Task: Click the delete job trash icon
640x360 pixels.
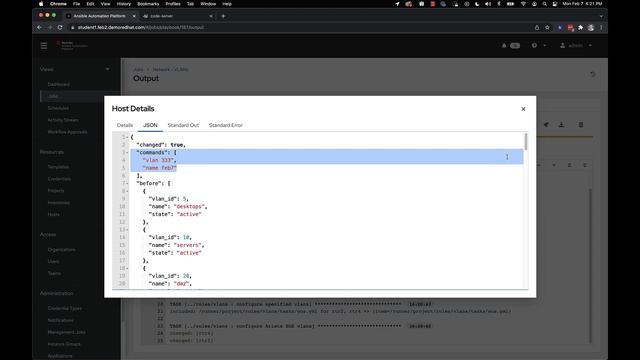Action: click(581, 124)
